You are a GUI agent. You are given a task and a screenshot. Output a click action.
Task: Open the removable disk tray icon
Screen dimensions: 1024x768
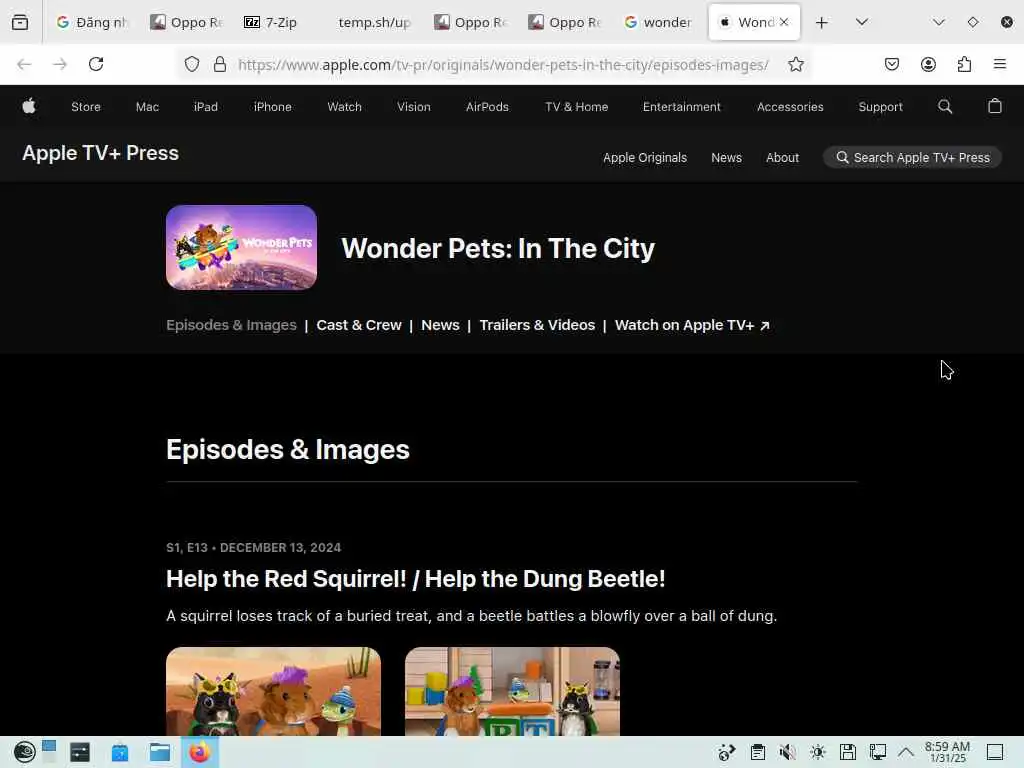848,752
